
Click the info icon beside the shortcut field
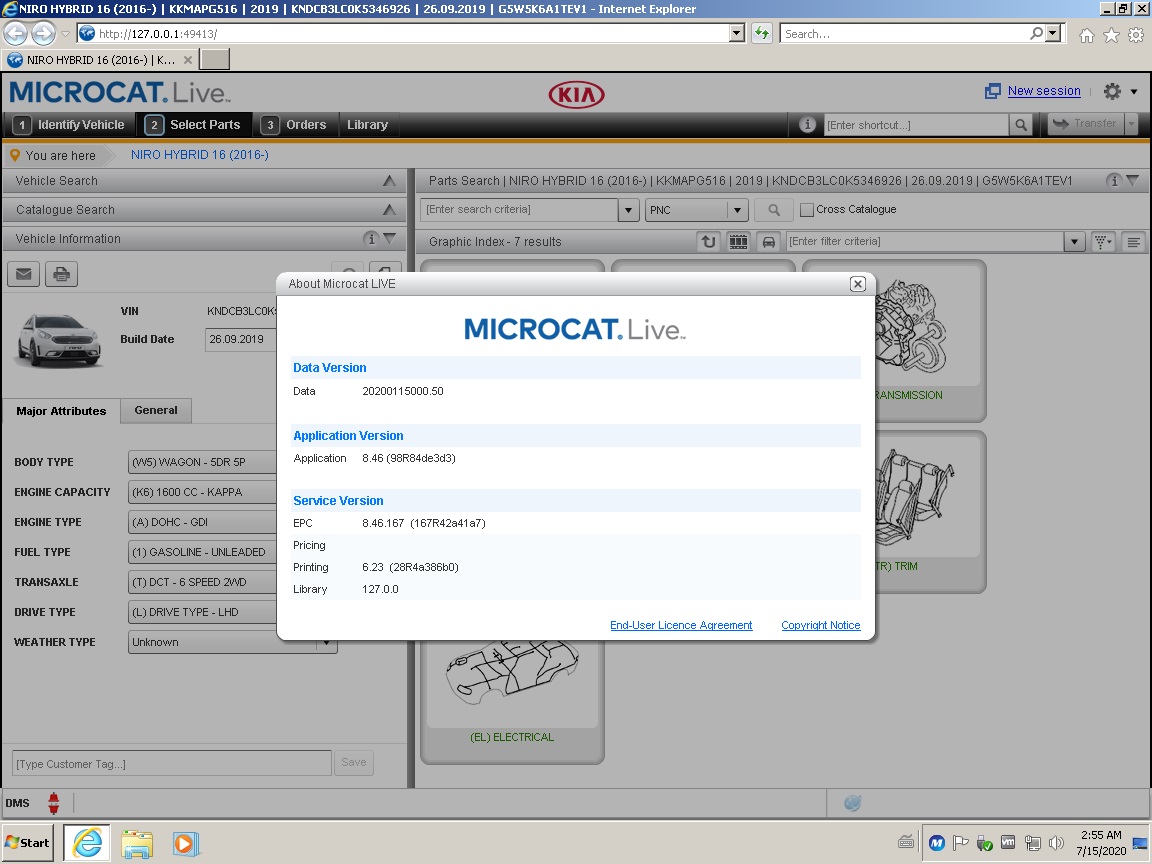807,124
